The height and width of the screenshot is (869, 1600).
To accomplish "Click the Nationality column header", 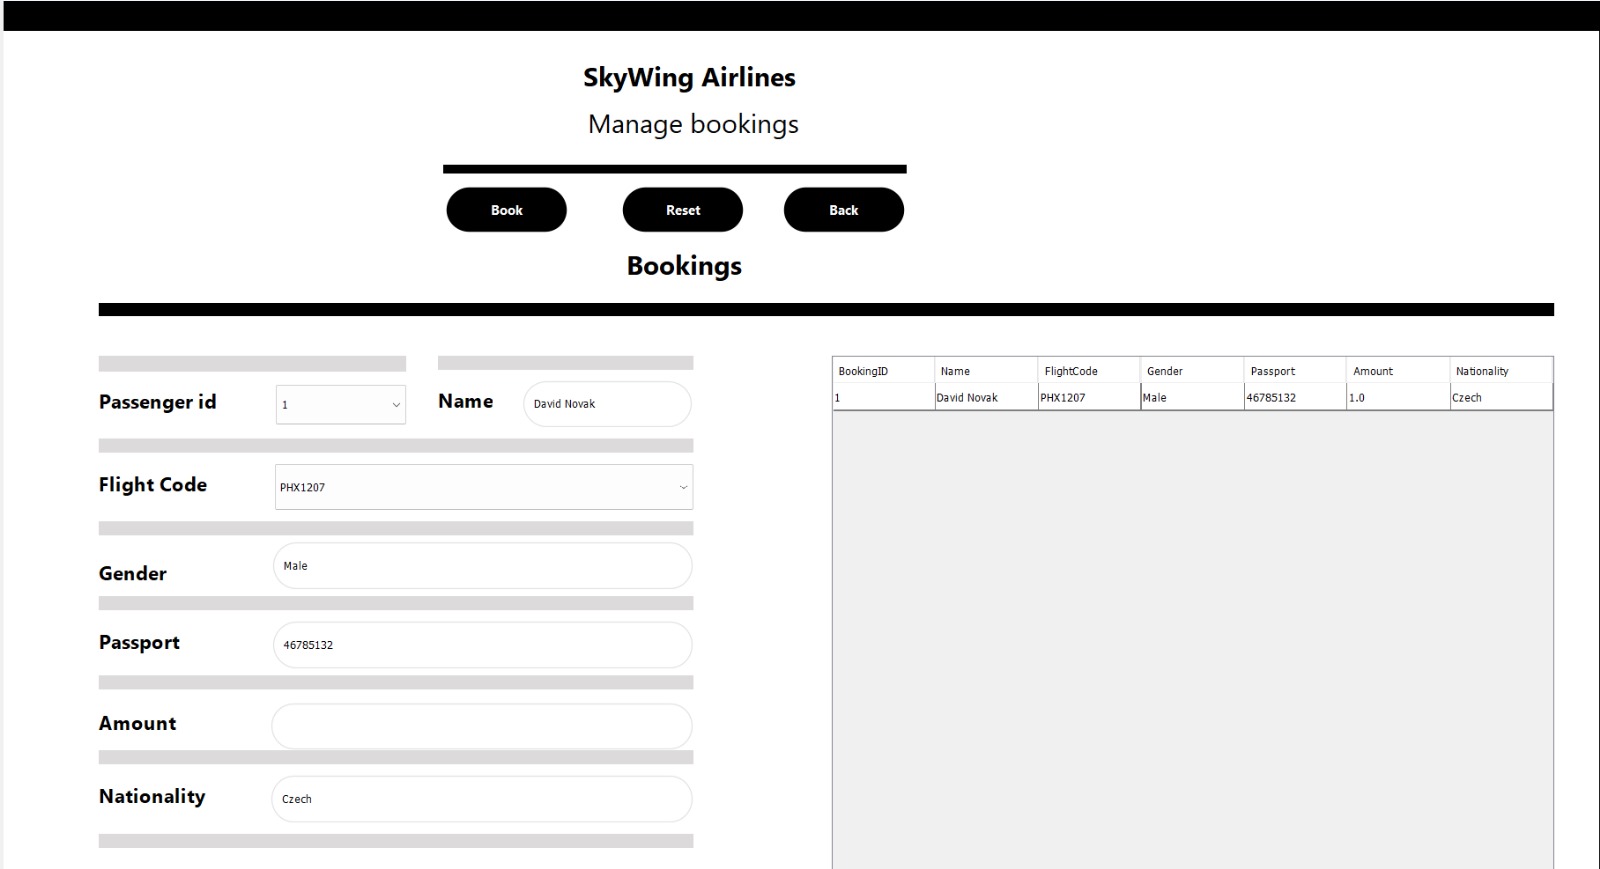I will coord(1501,371).
